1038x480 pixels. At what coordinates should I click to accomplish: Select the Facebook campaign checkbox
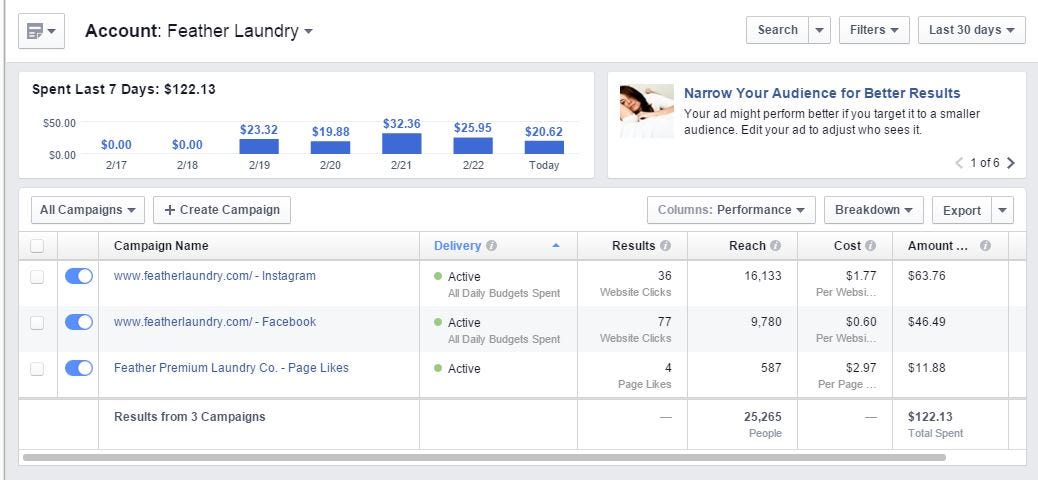pyautogui.click(x=37, y=322)
